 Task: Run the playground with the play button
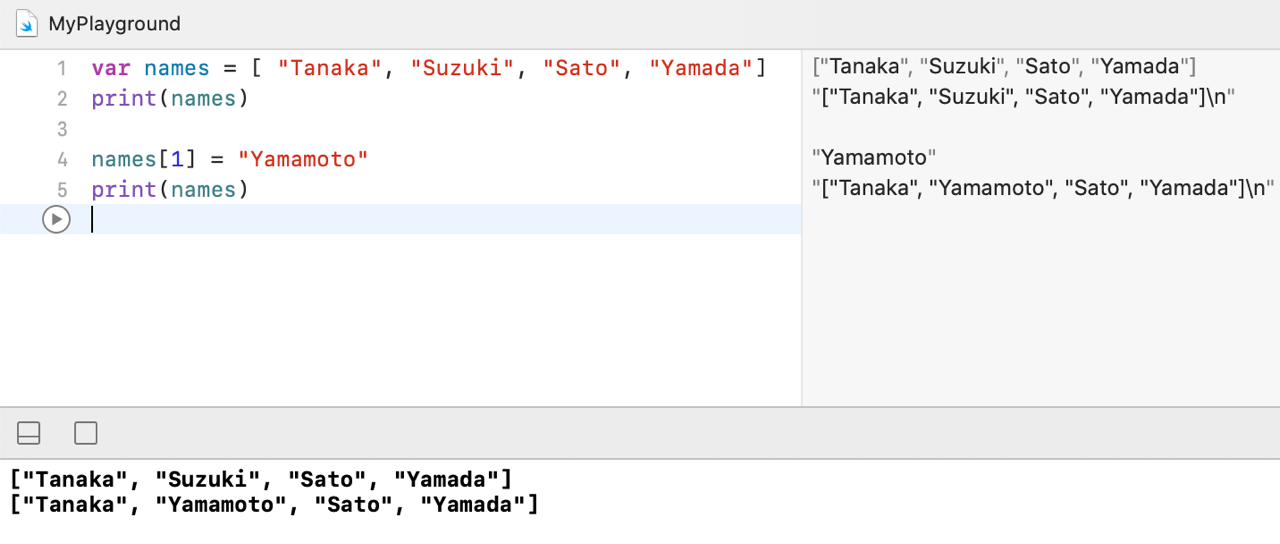point(56,219)
